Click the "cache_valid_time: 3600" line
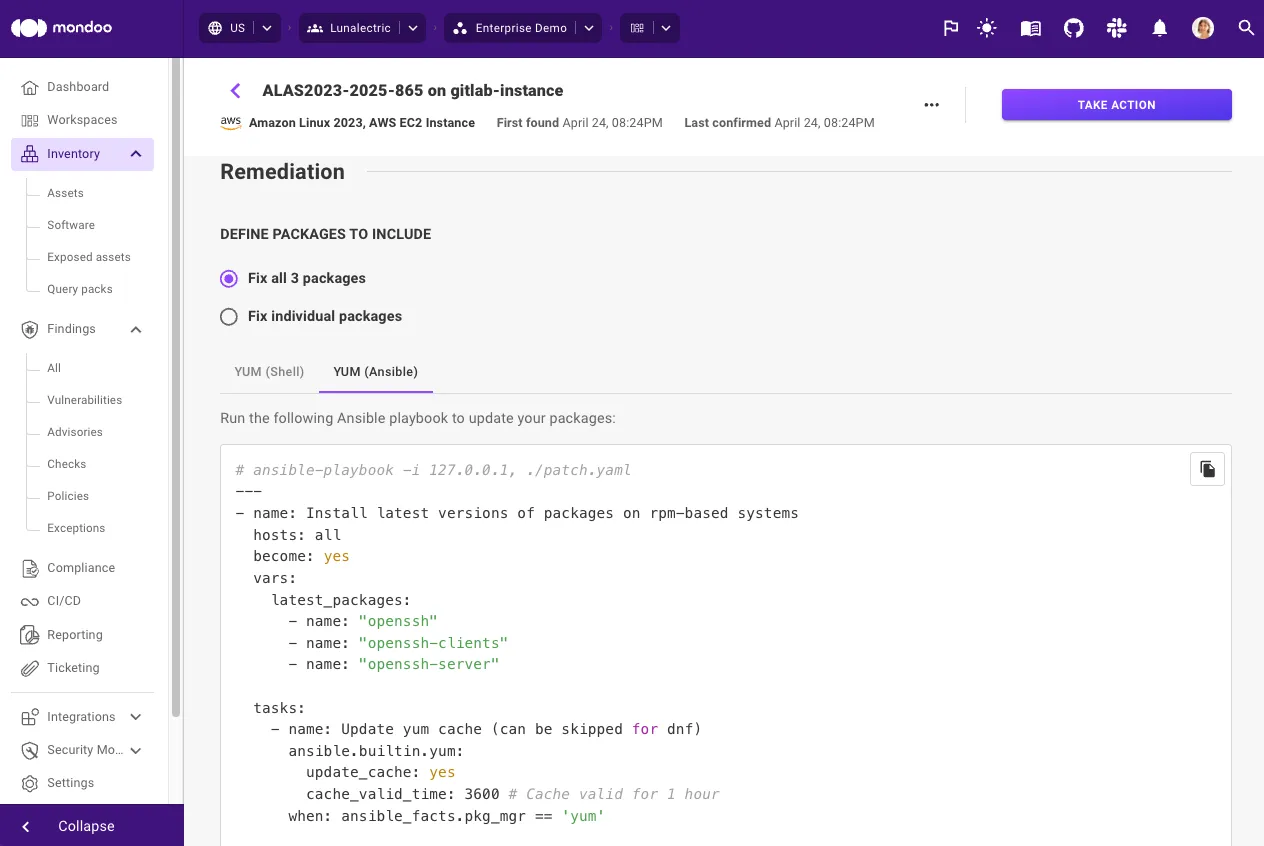 (403, 794)
